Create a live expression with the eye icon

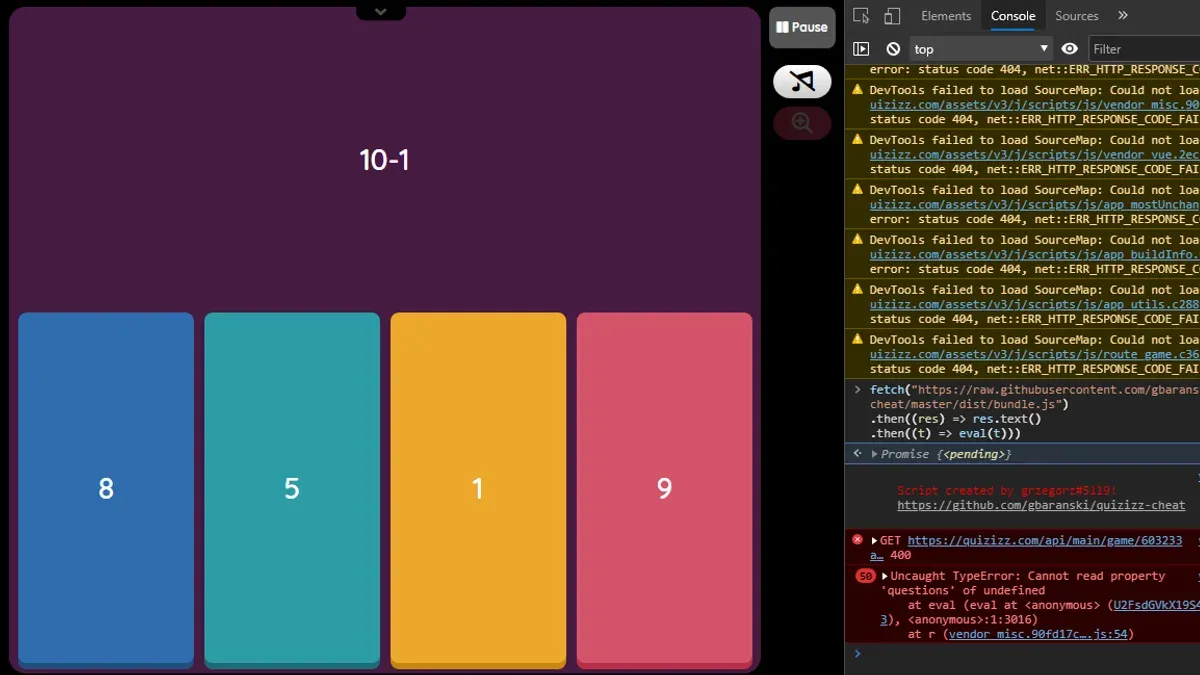pyautogui.click(x=1070, y=49)
